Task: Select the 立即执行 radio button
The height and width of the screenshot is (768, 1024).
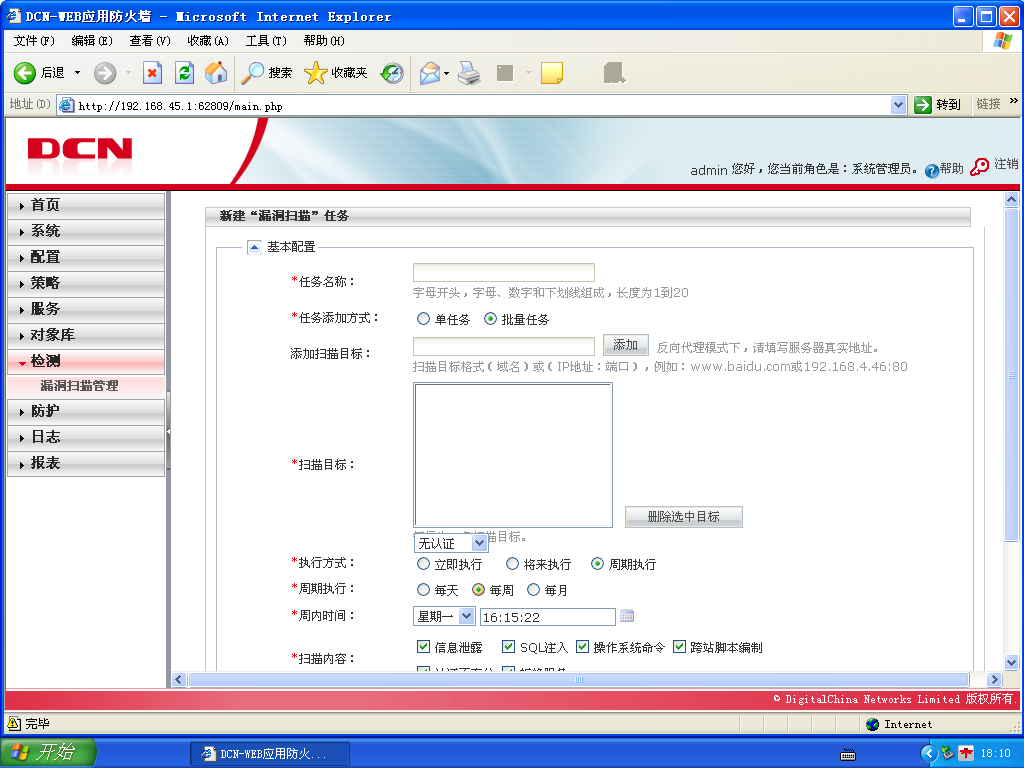Action: tap(423, 564)
